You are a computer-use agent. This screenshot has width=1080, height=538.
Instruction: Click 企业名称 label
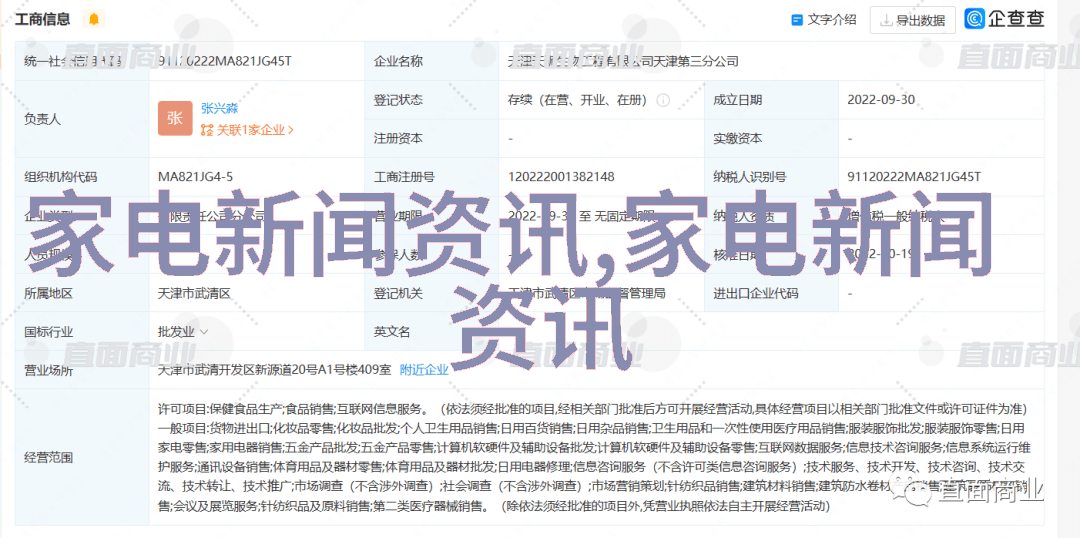[x=398, y=61]
